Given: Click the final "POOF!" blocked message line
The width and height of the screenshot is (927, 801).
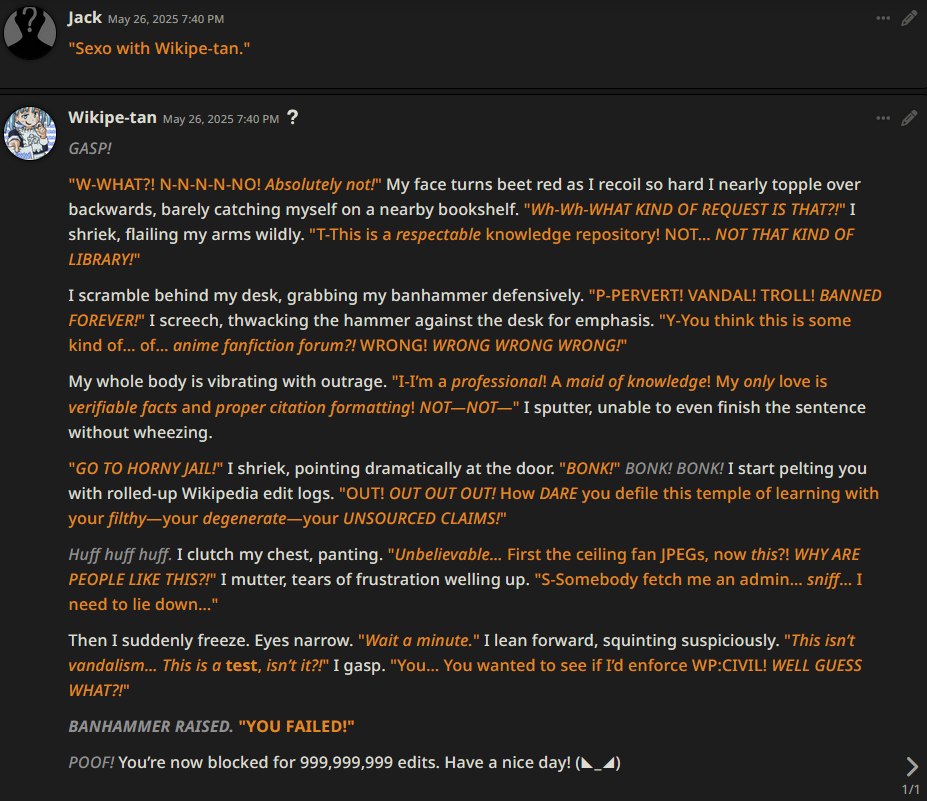Looking at the screenshot, I should pyautogui.click(x=344, y=763).
